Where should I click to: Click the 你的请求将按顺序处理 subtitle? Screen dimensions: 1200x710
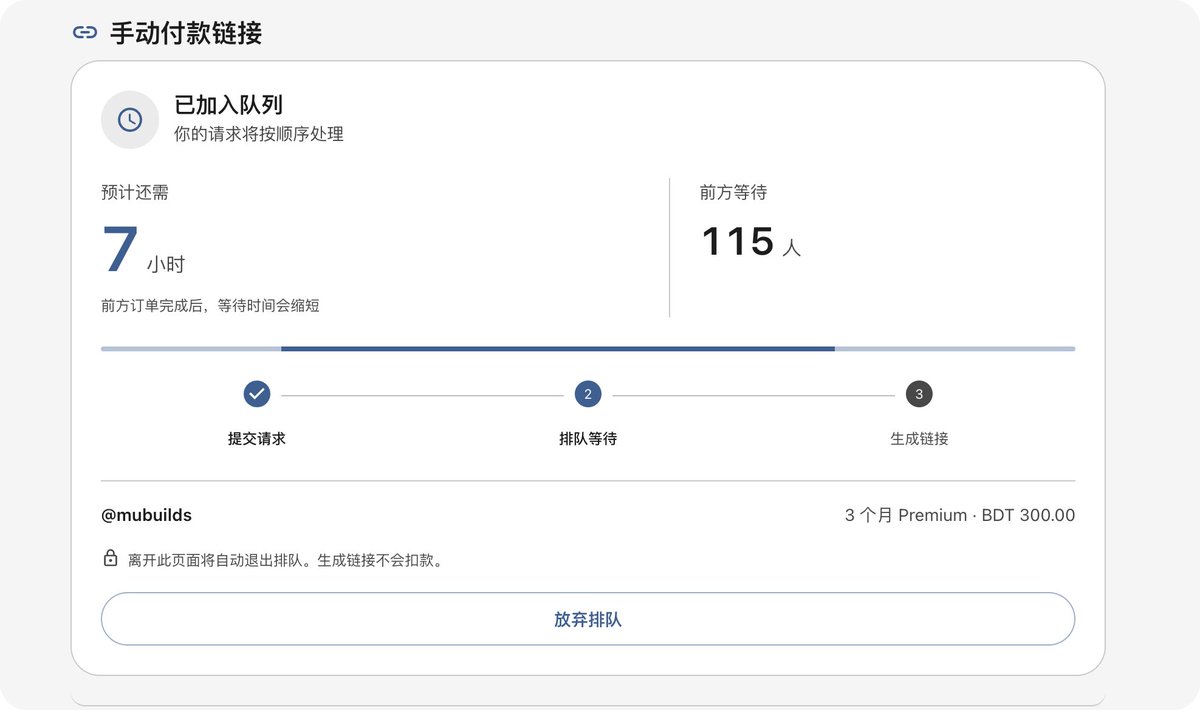259,134
